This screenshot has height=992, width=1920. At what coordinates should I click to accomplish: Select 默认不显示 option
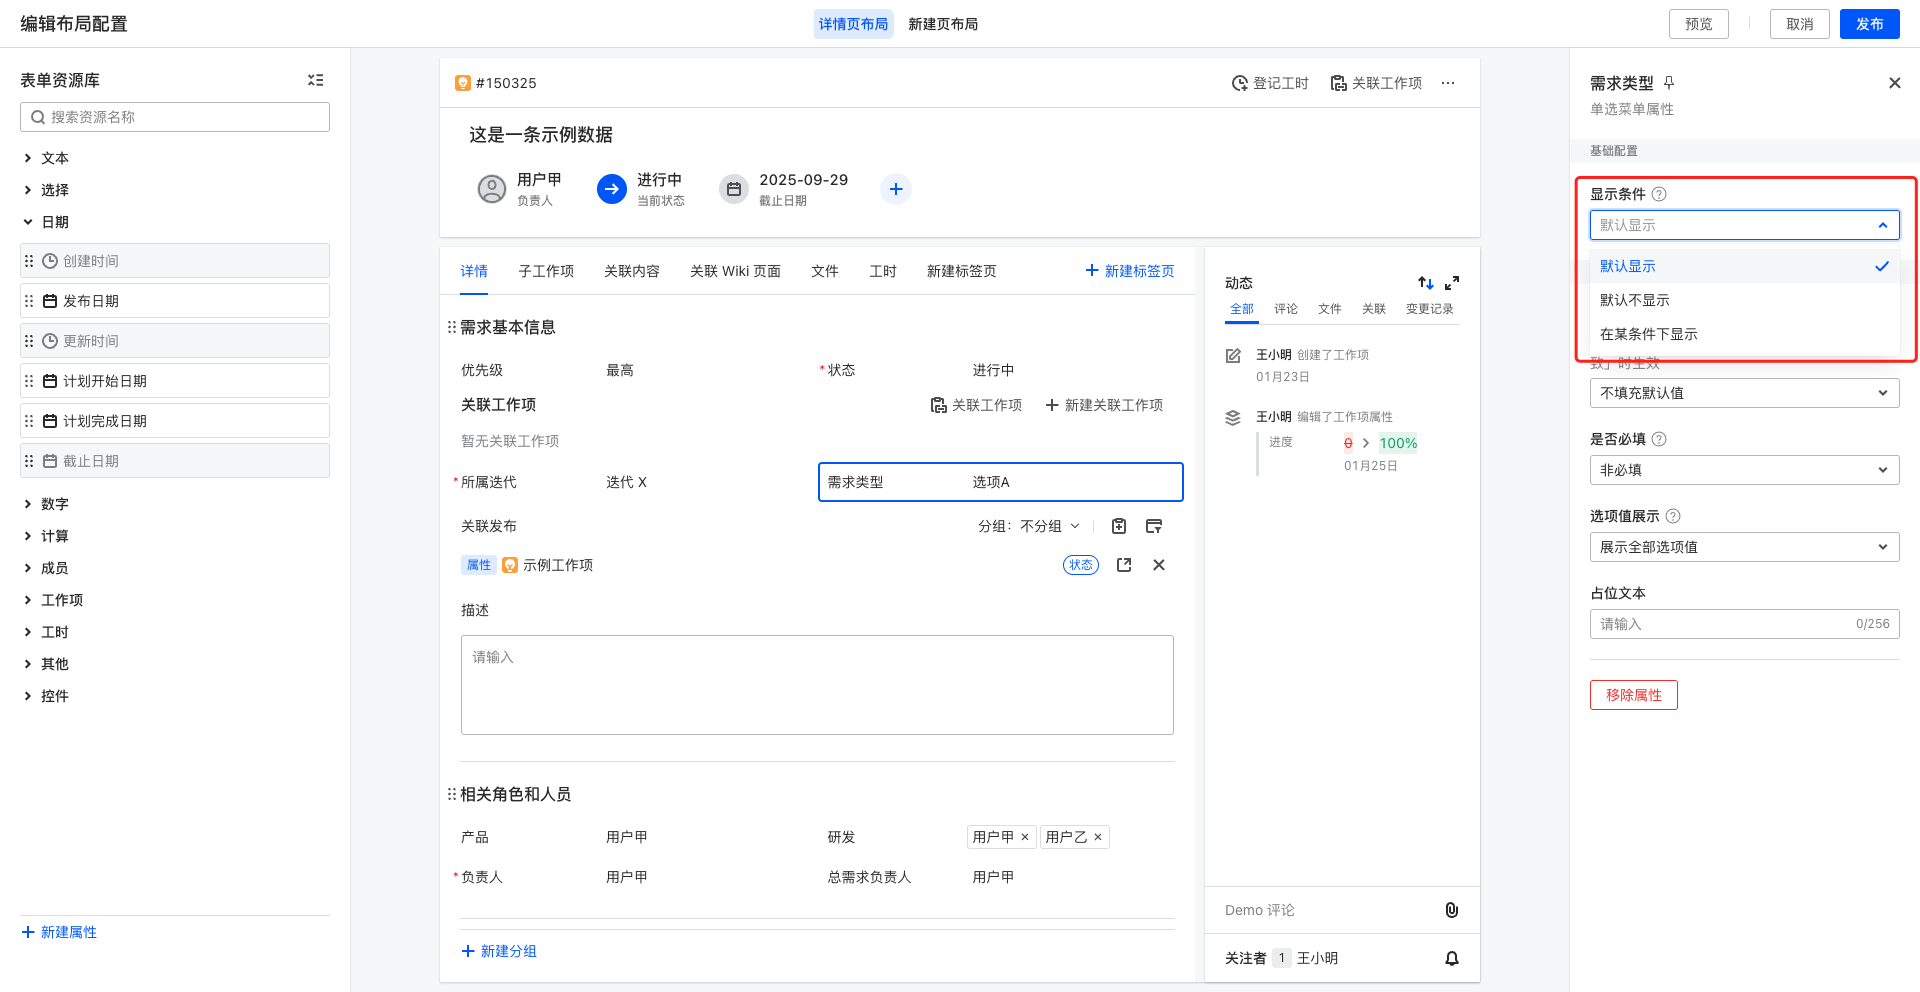(x=1744, y=300)
